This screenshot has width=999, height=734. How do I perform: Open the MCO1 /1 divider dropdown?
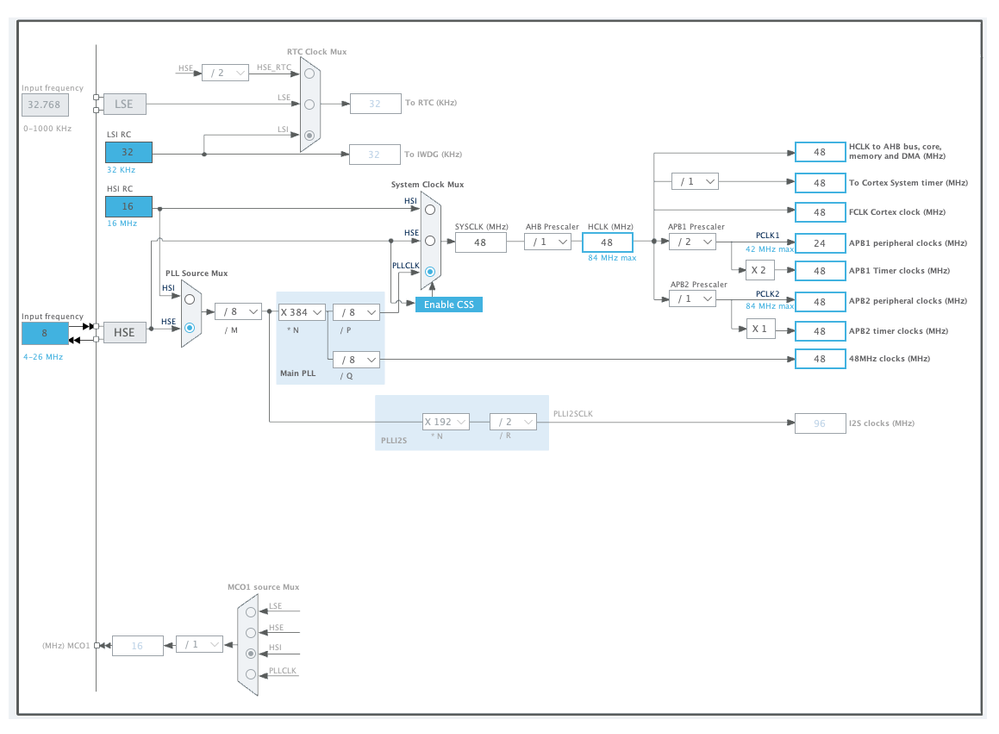(x=199, y=645)
